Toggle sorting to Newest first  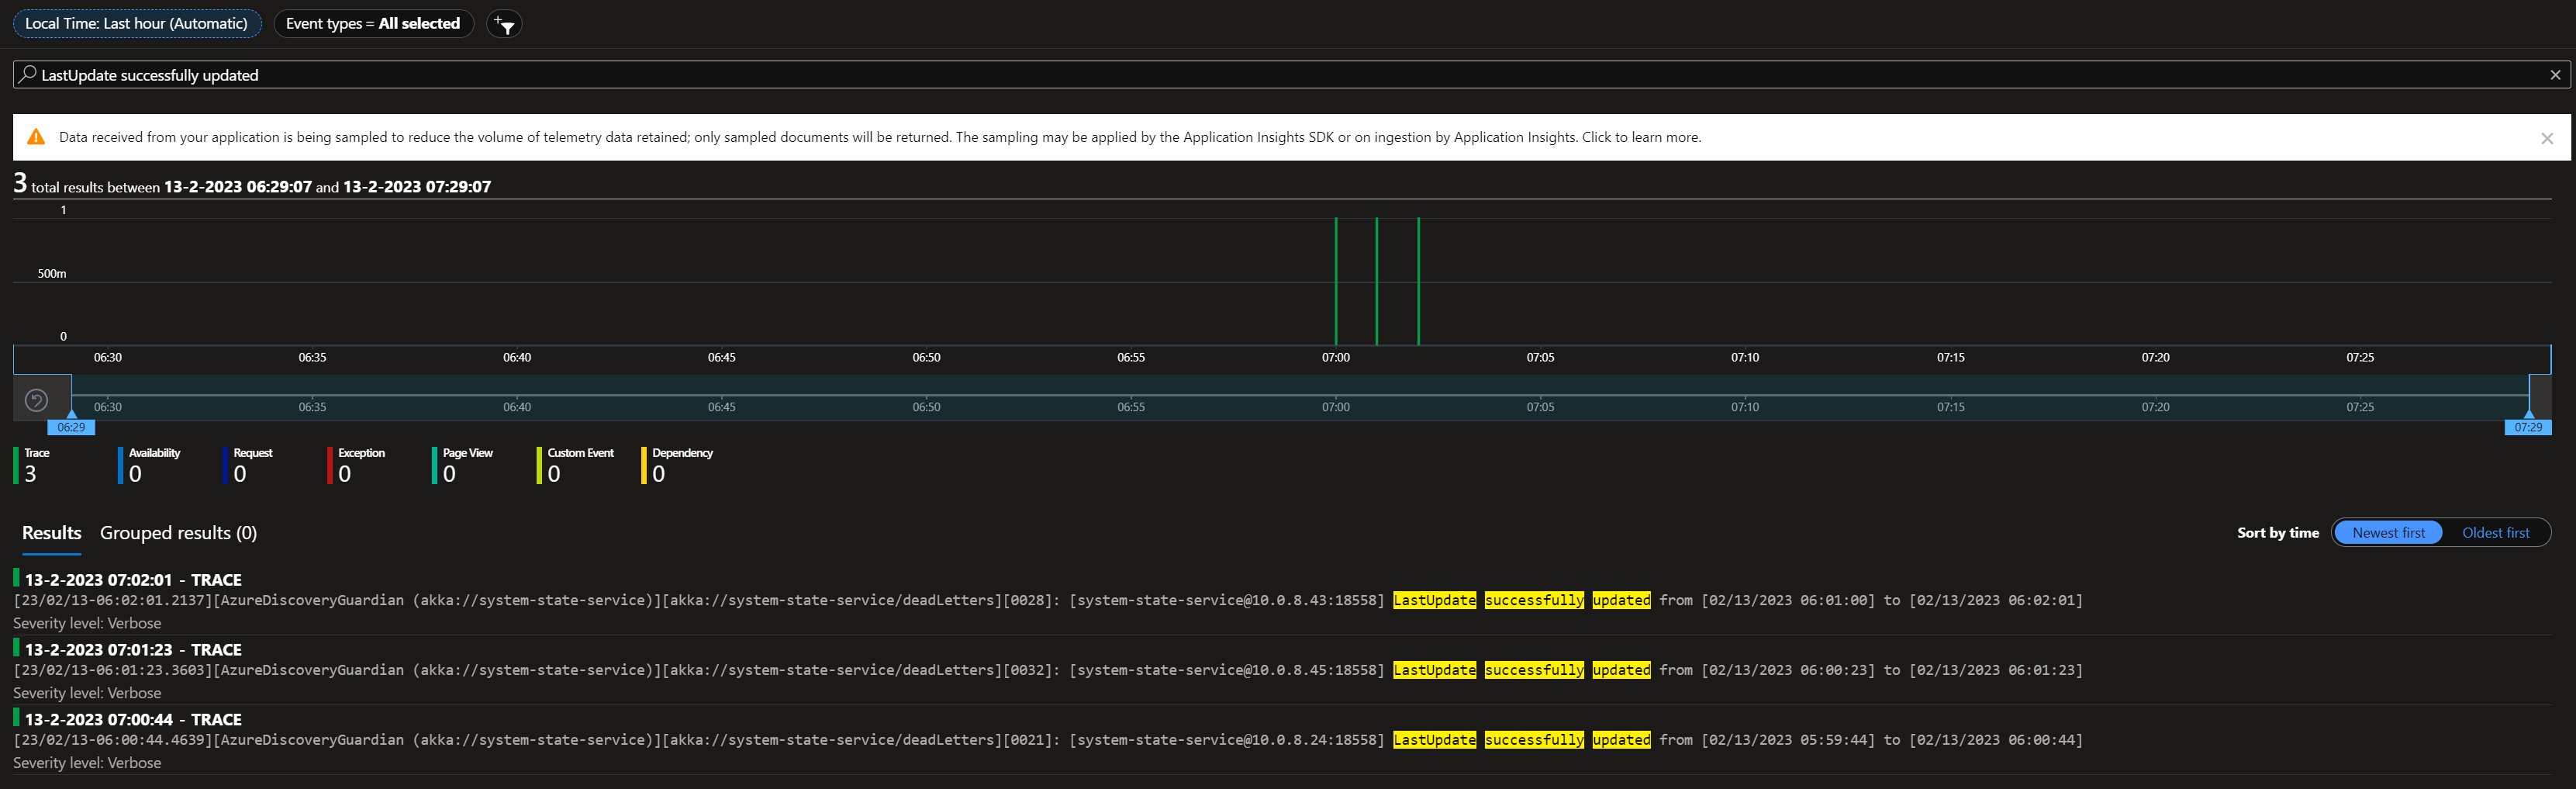coord(2388,532)
